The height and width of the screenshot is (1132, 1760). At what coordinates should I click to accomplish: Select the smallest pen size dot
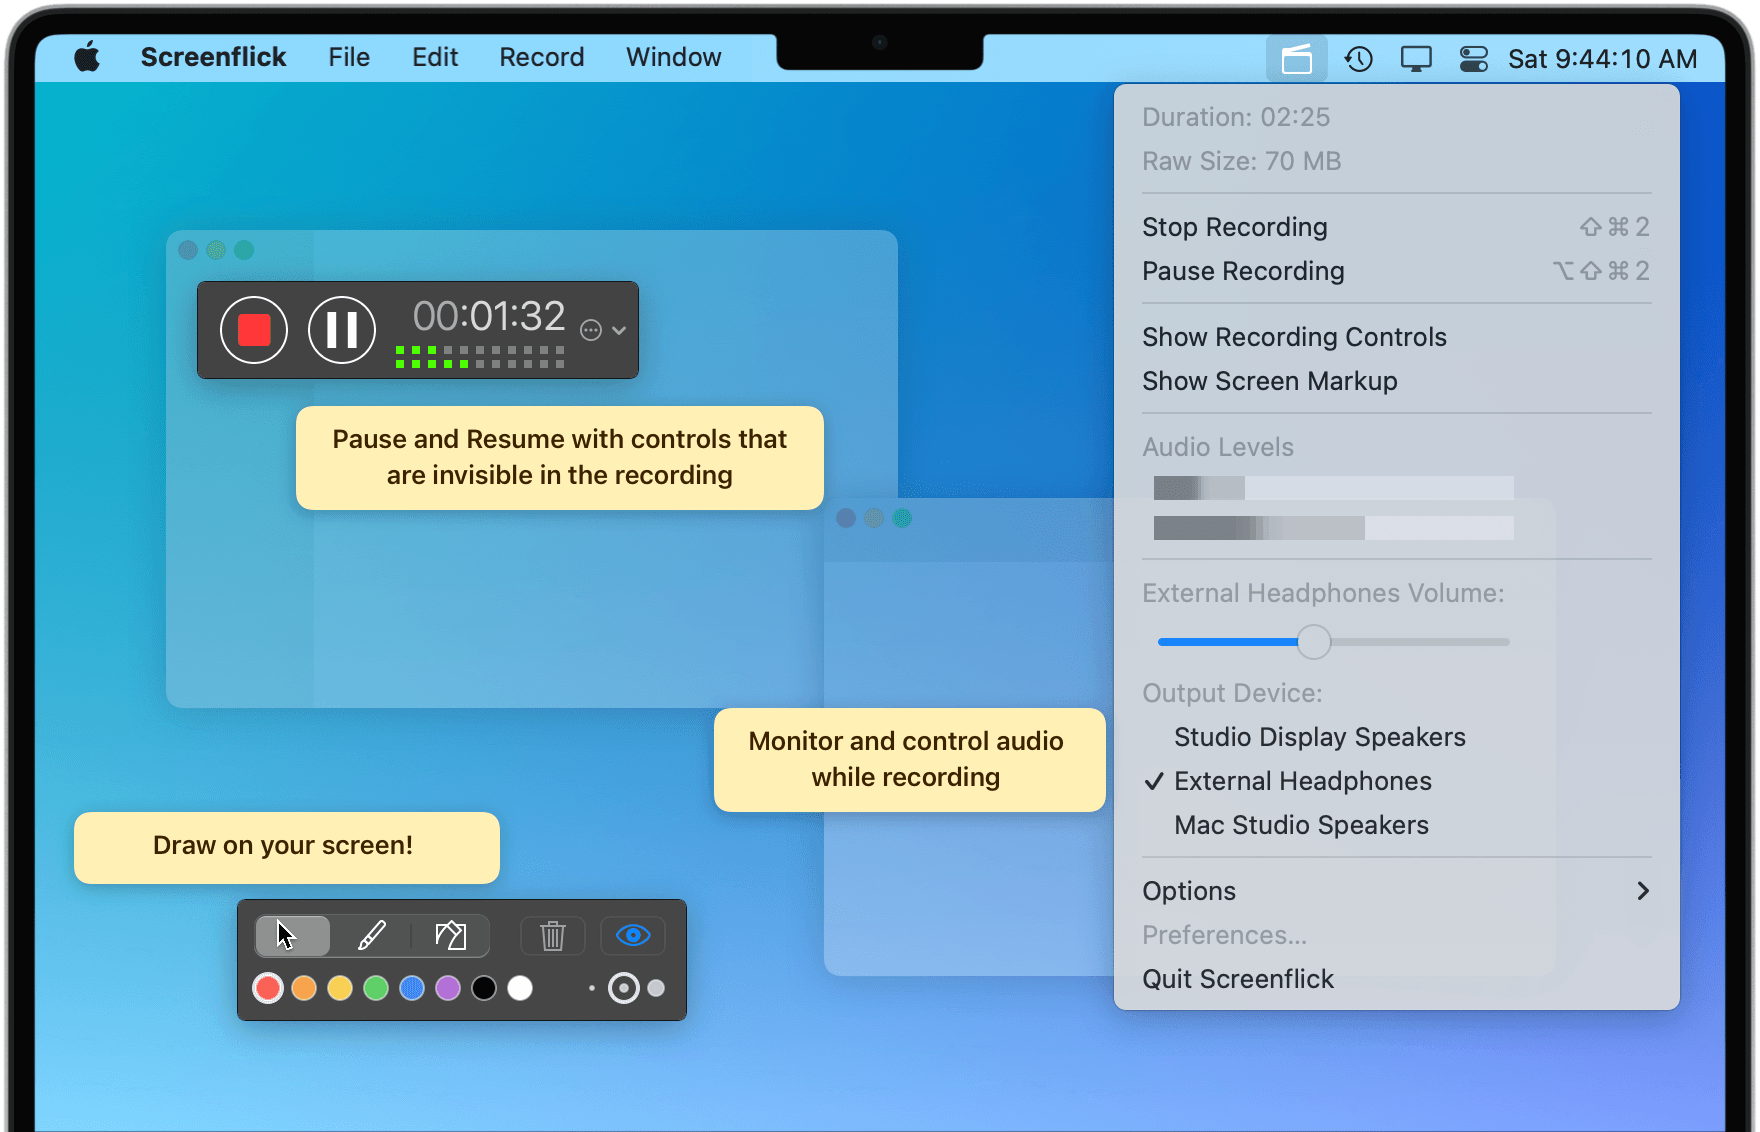point(592,988)
